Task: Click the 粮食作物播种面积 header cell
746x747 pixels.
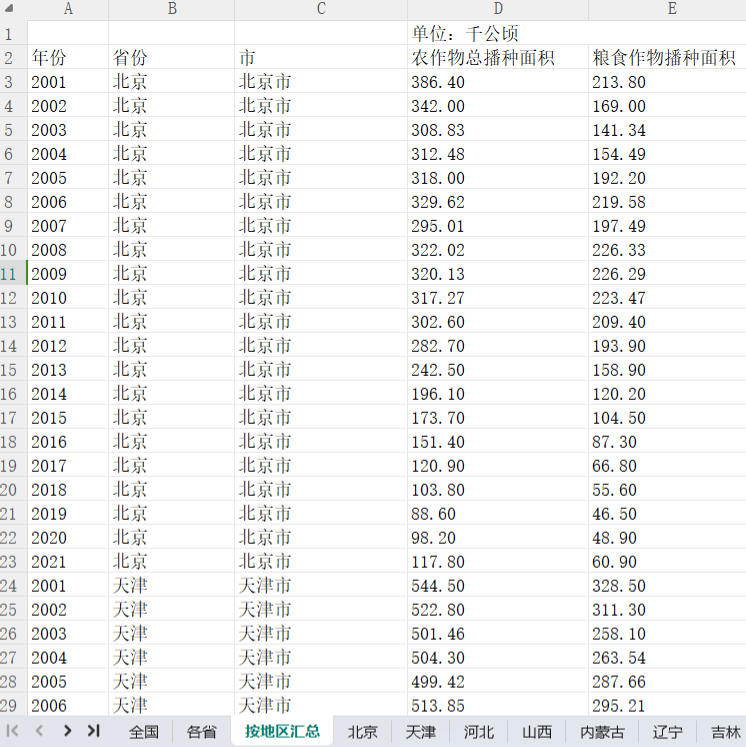Action: pos(667,58)
